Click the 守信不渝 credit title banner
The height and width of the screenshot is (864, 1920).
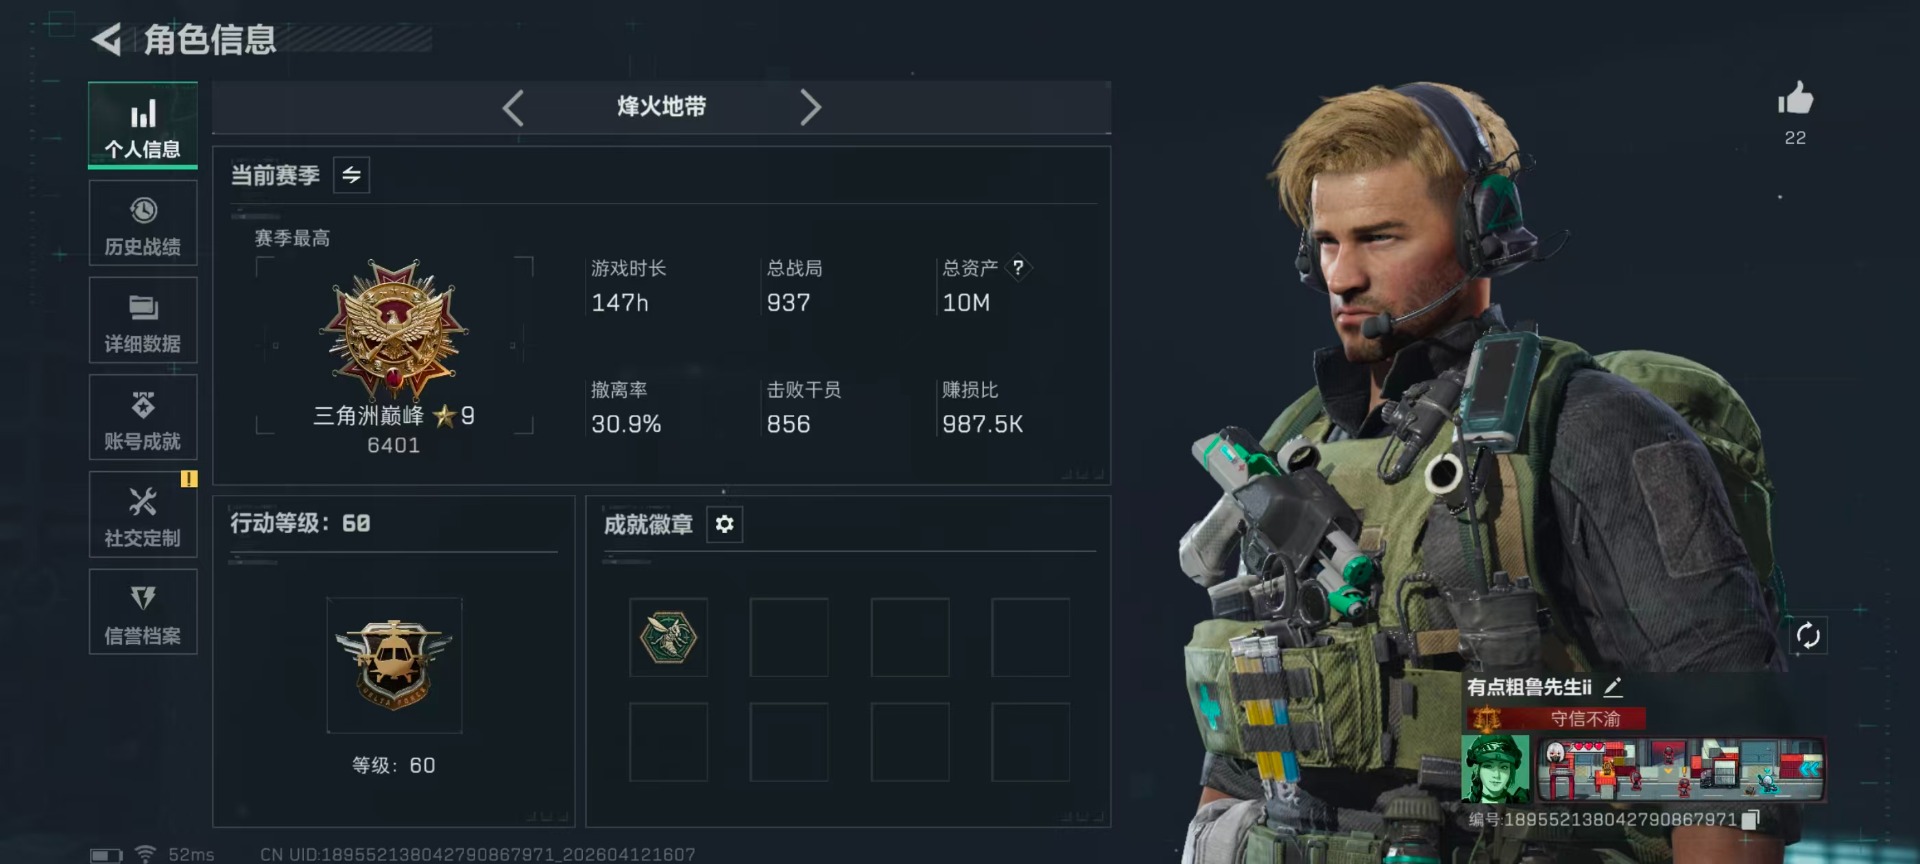[x=1556, y=718]
